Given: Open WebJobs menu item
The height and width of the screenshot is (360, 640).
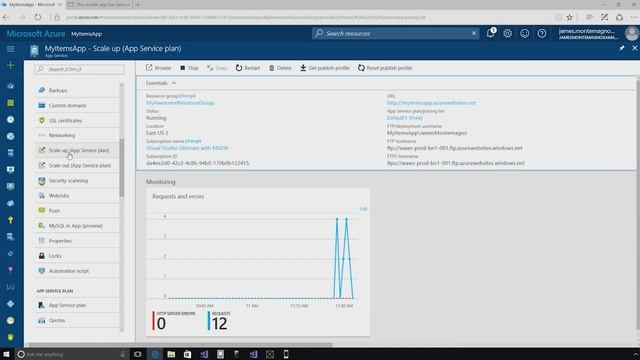Looking at the screenshot, I should [78, 196].
